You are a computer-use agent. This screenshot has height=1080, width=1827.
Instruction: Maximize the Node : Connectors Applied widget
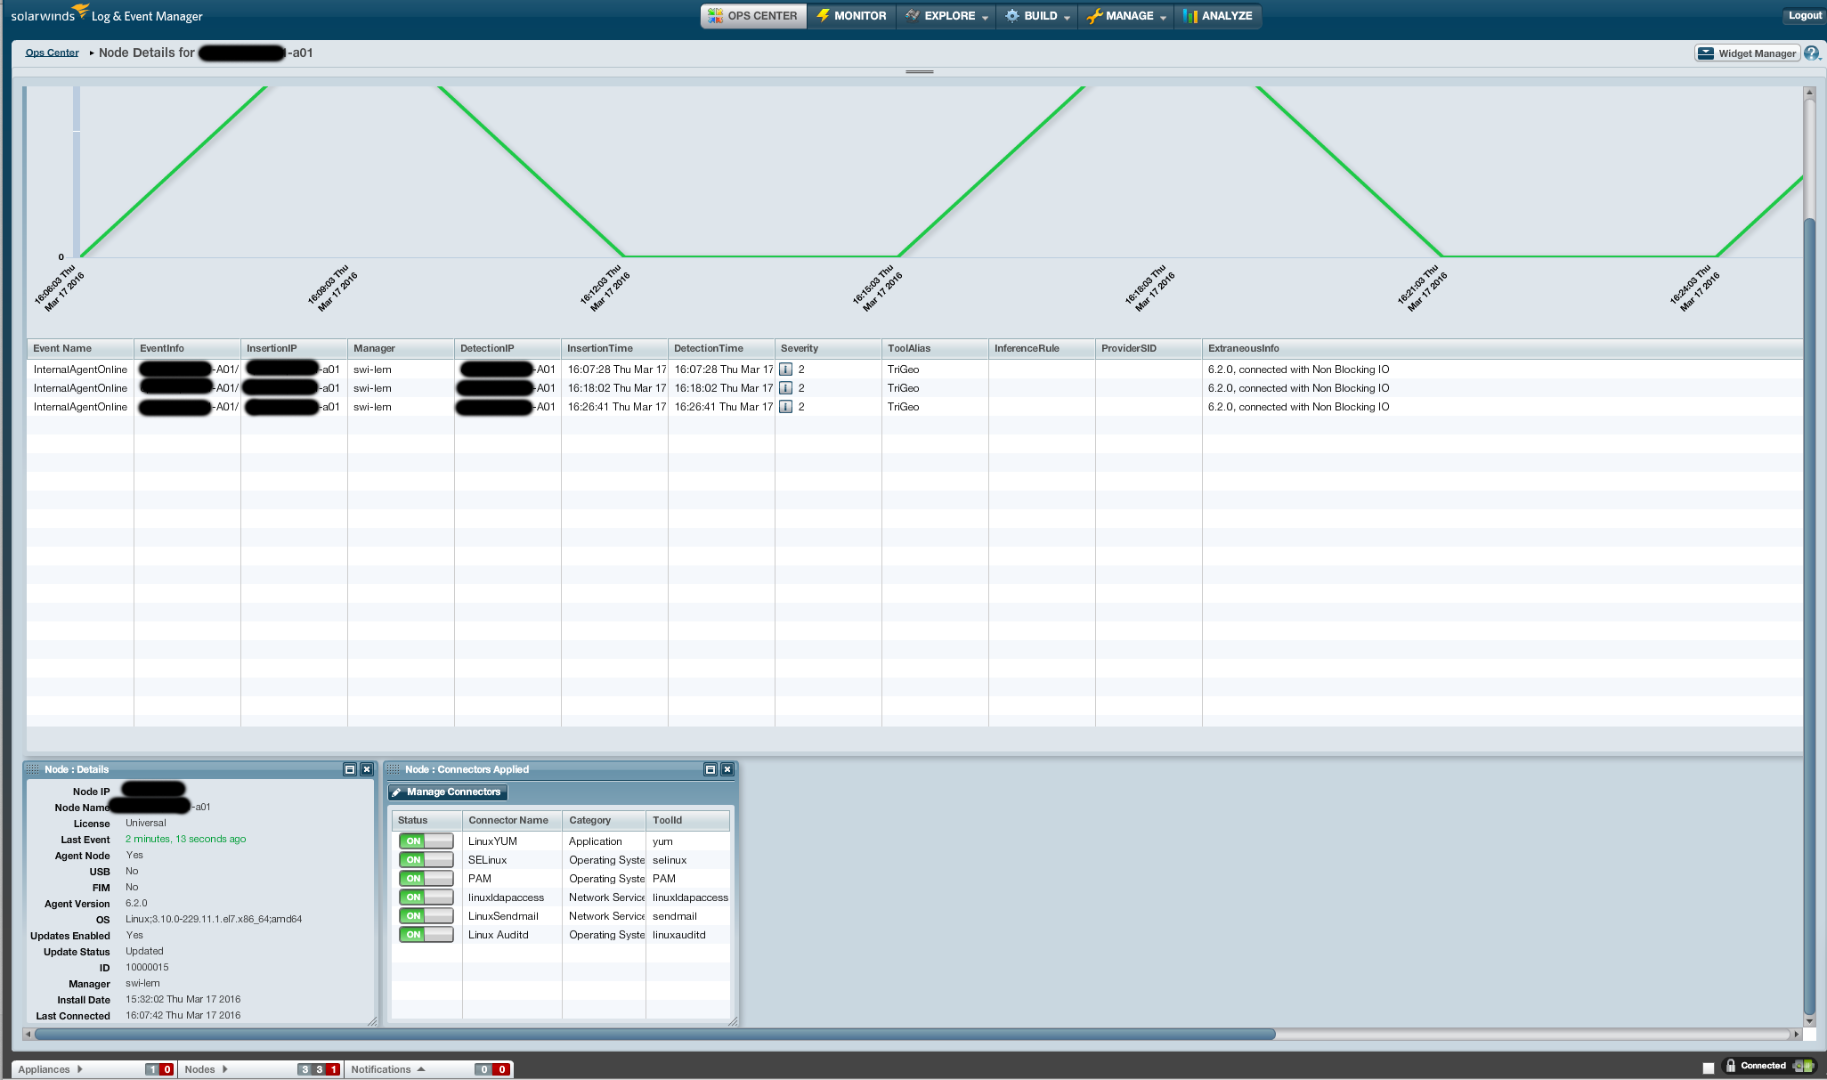710,769
